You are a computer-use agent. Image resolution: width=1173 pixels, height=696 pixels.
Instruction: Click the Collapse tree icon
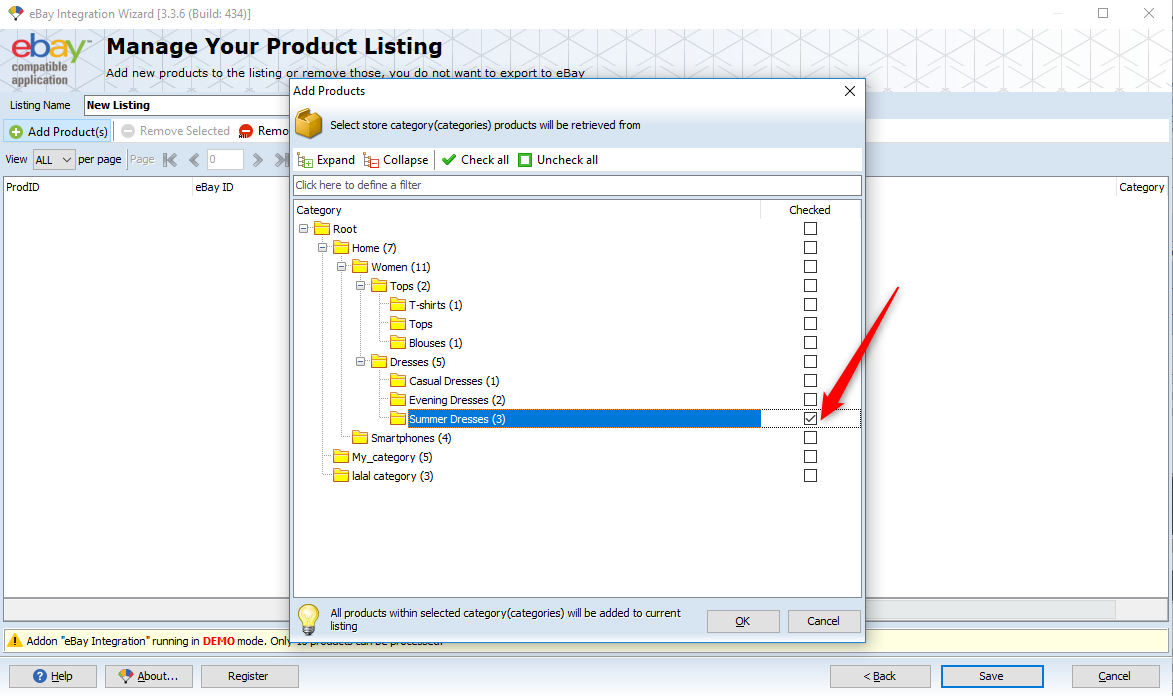click(x=371, y=160)
